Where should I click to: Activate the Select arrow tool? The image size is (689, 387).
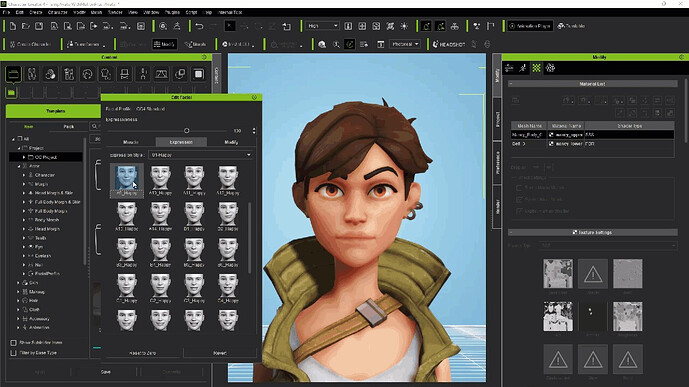click(x=229, y=26)
